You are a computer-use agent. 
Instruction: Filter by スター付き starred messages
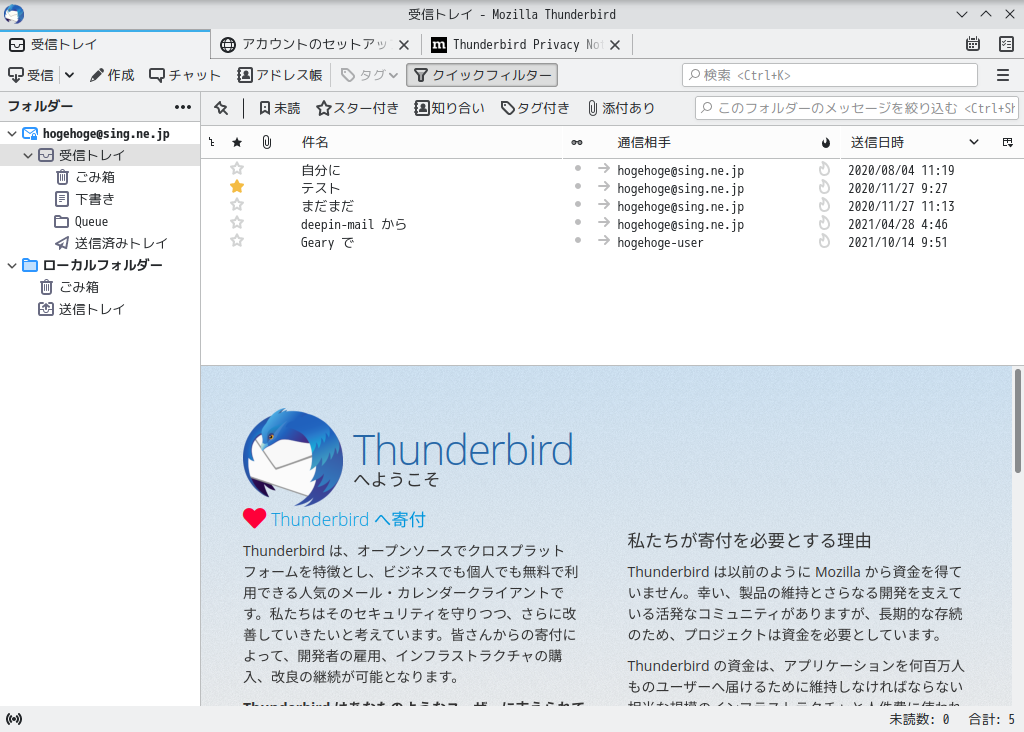point(357,108)
